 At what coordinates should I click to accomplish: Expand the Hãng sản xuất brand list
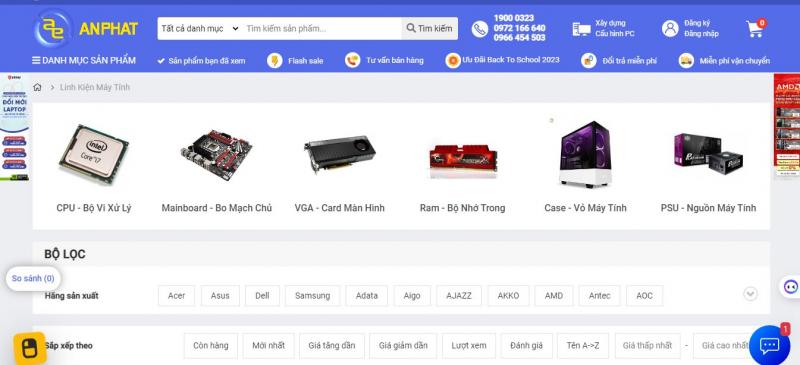(750, 294)
